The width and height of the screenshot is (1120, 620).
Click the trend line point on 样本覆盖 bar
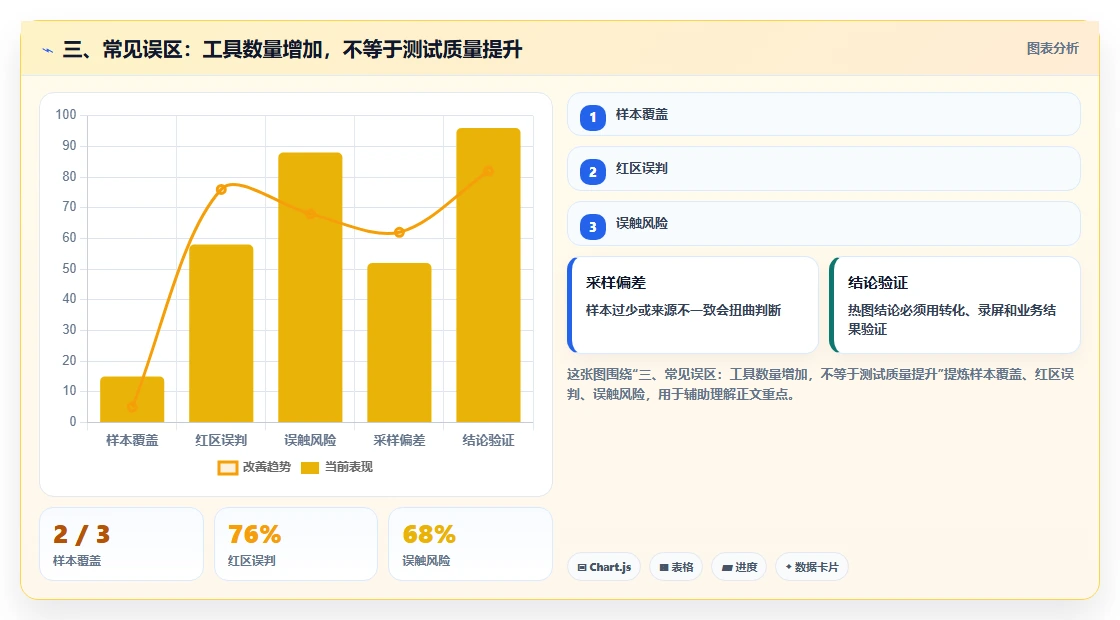click(132, 407)
